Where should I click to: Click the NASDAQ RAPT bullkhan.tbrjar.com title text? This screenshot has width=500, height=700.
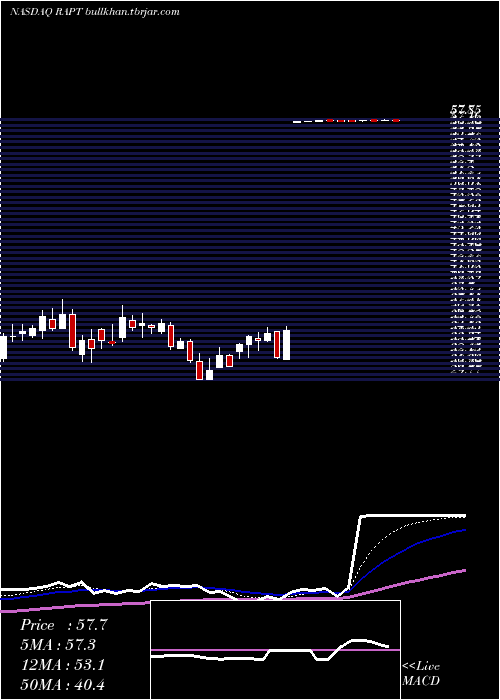(94, 12)
